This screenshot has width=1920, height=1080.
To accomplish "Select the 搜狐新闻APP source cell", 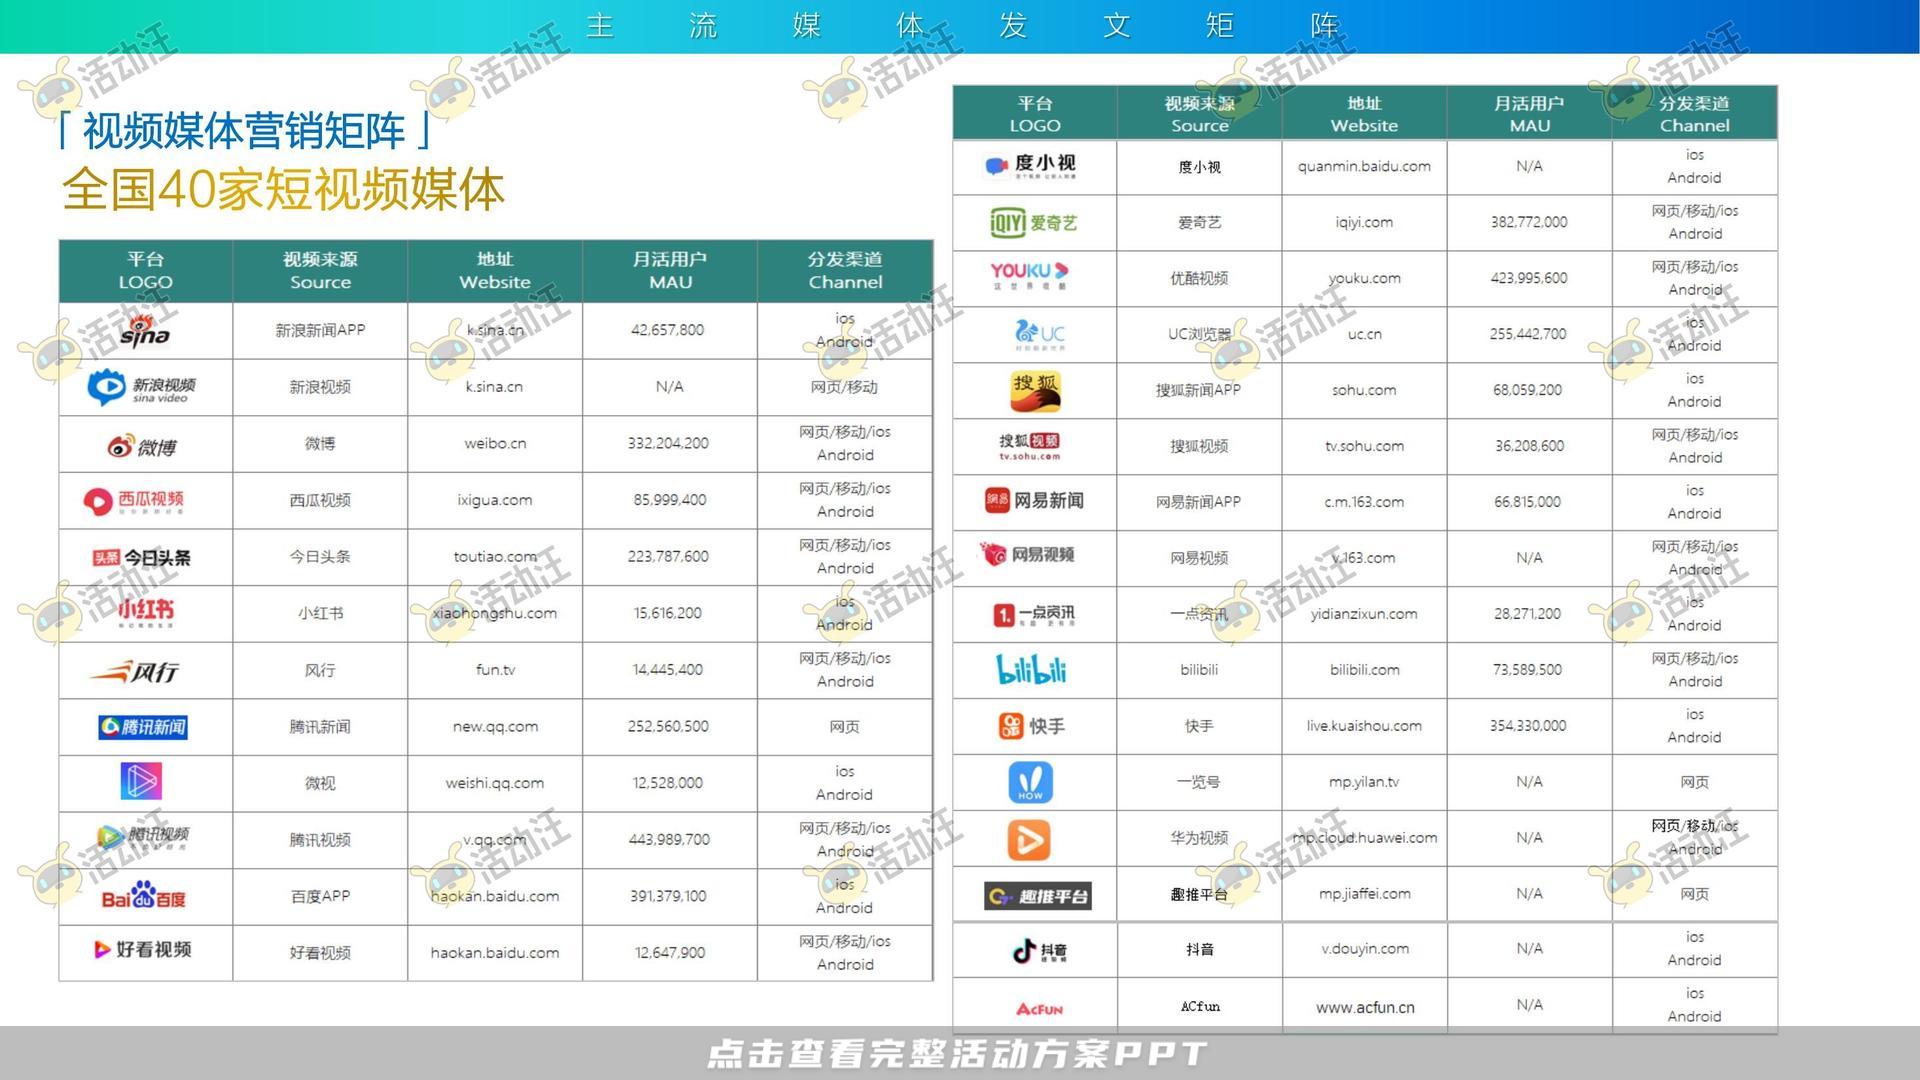I will pos(1198,390).
